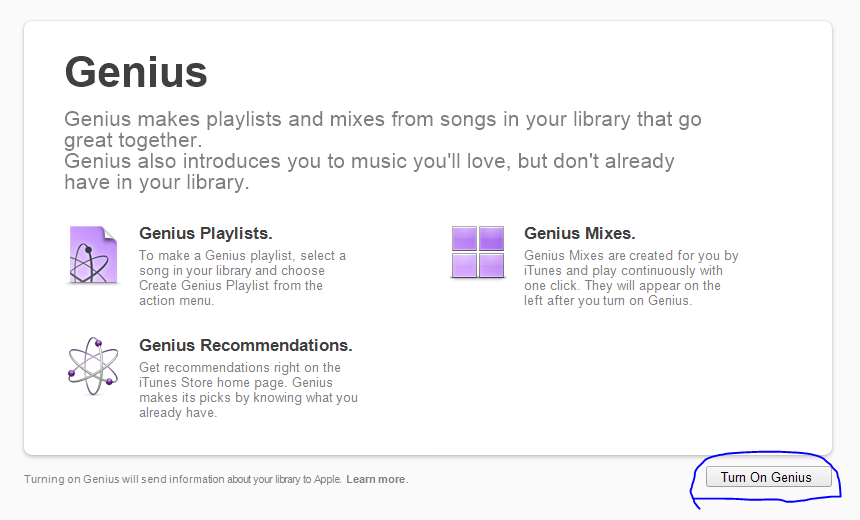Click the Genius Recommendations description paragraph
Viewport: 860px width, 520px height.
point(248,390)
